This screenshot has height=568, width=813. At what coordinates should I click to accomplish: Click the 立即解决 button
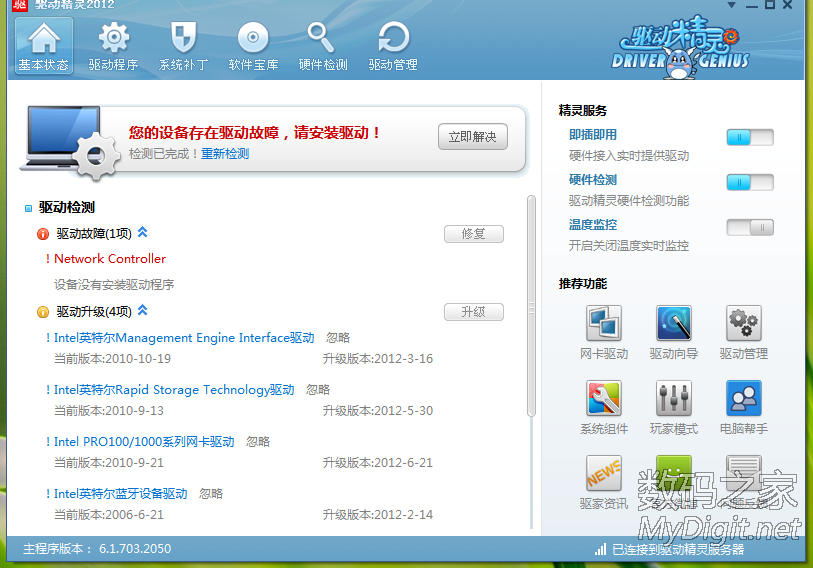472,136
